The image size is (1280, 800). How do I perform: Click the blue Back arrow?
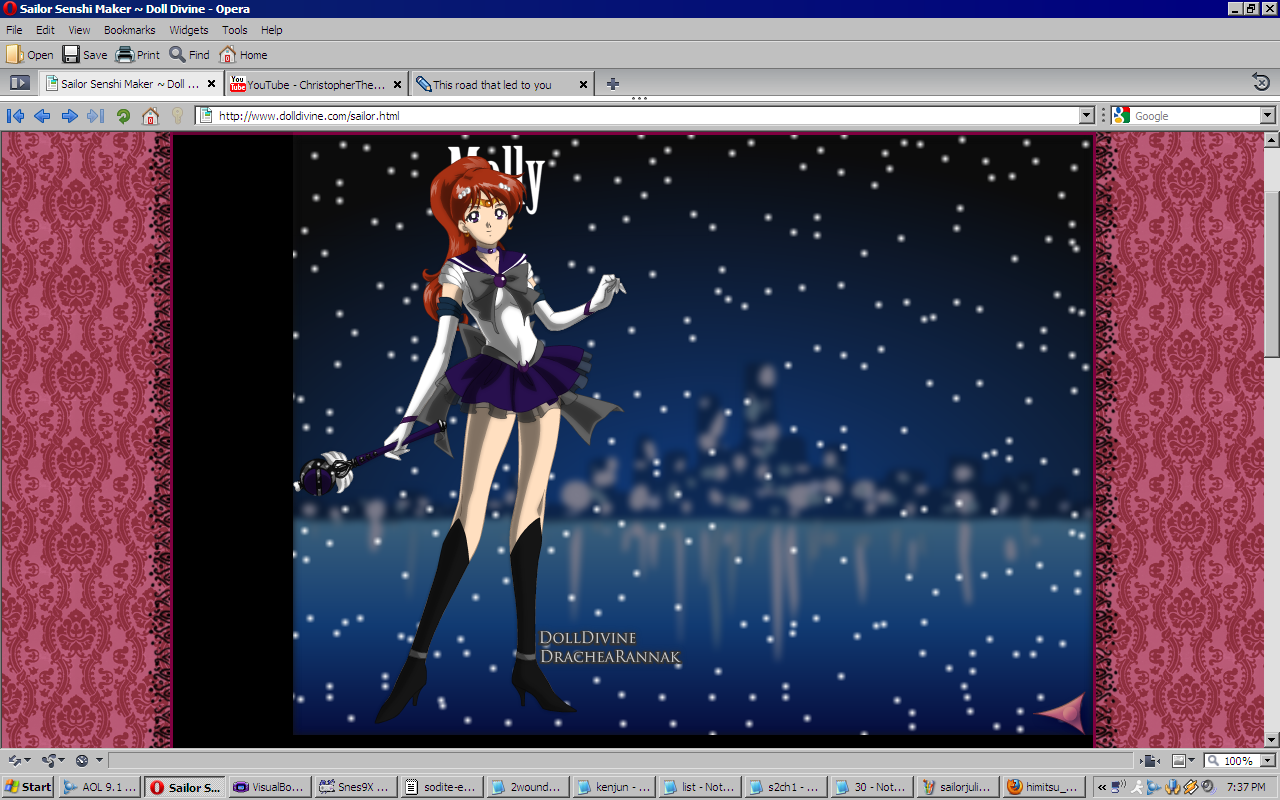click(x=42, y=116)
